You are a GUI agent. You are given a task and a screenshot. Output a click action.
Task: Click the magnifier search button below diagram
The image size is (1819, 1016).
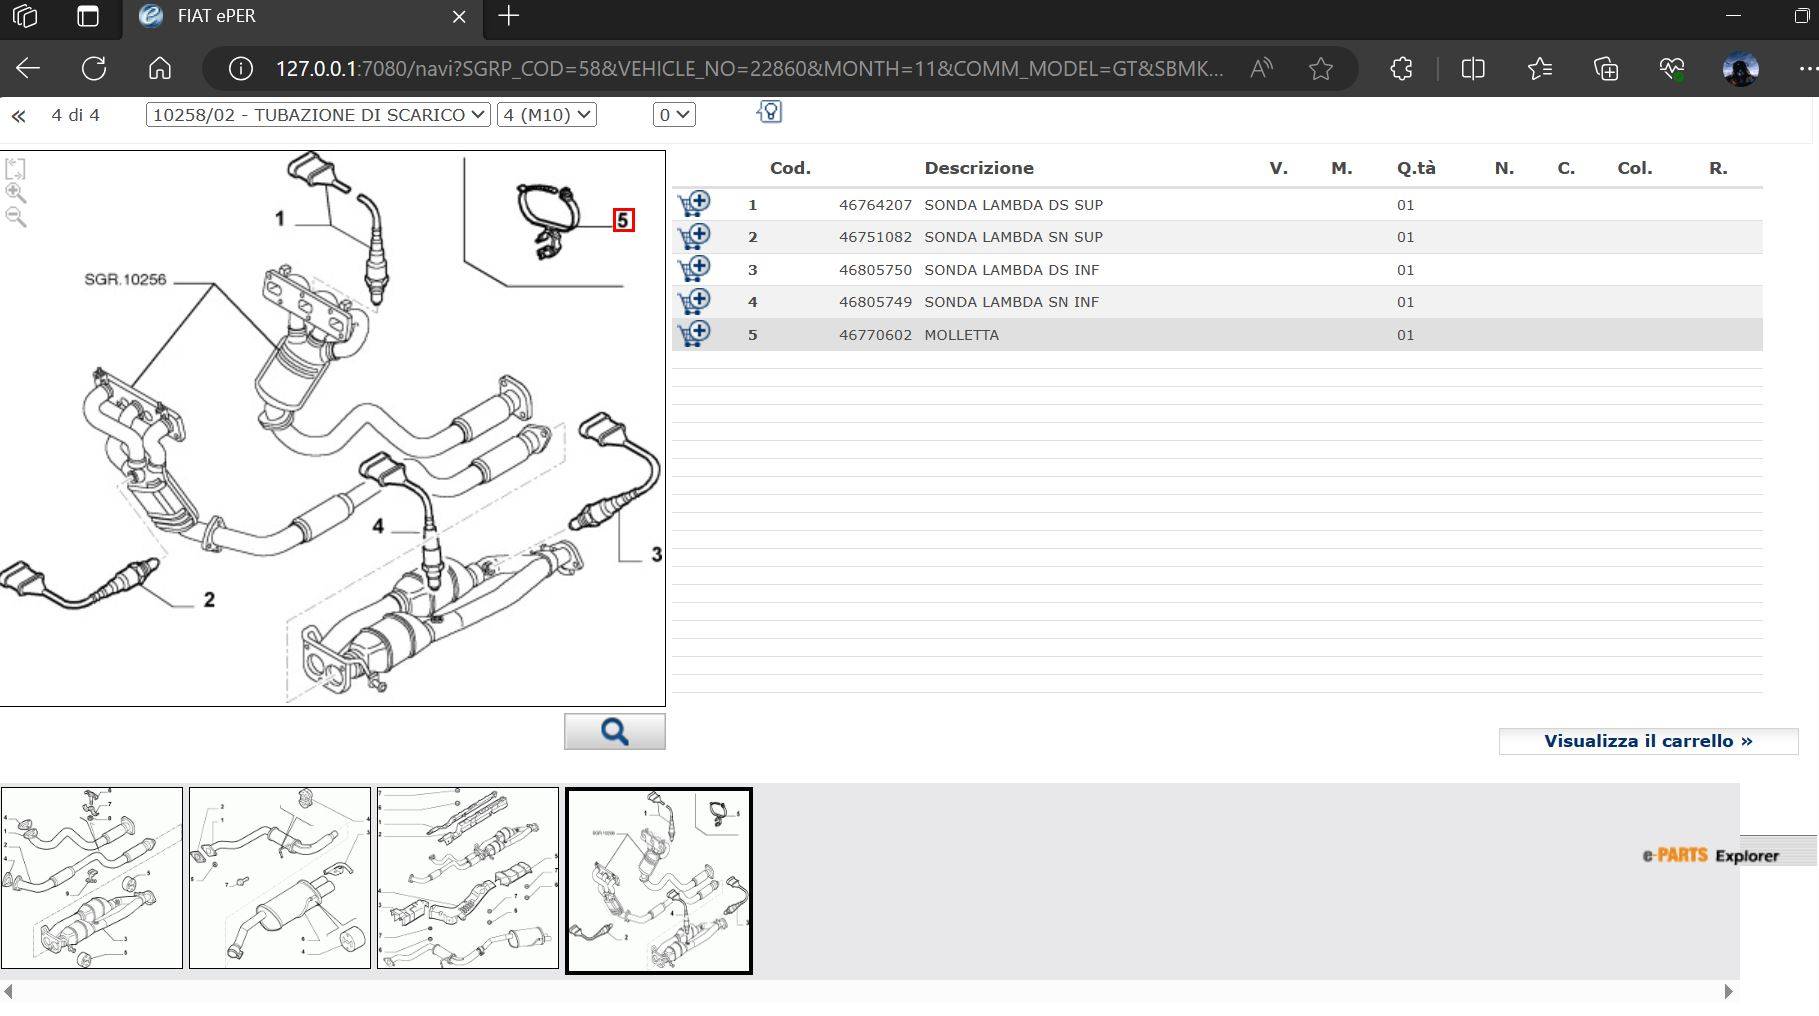point(615,732)
